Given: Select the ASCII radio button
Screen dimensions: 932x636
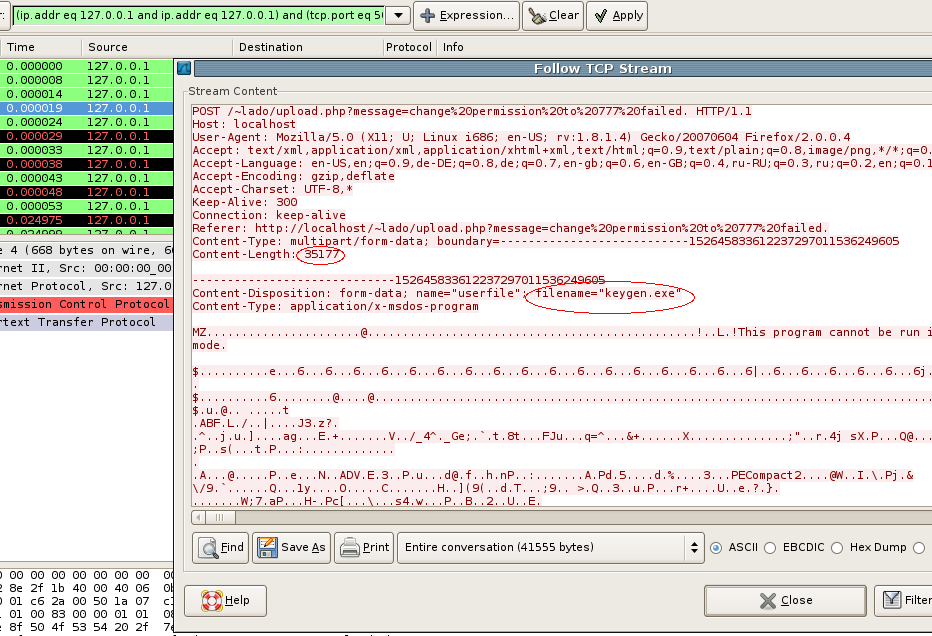Looking at the screenshot, I should point(716,548).
